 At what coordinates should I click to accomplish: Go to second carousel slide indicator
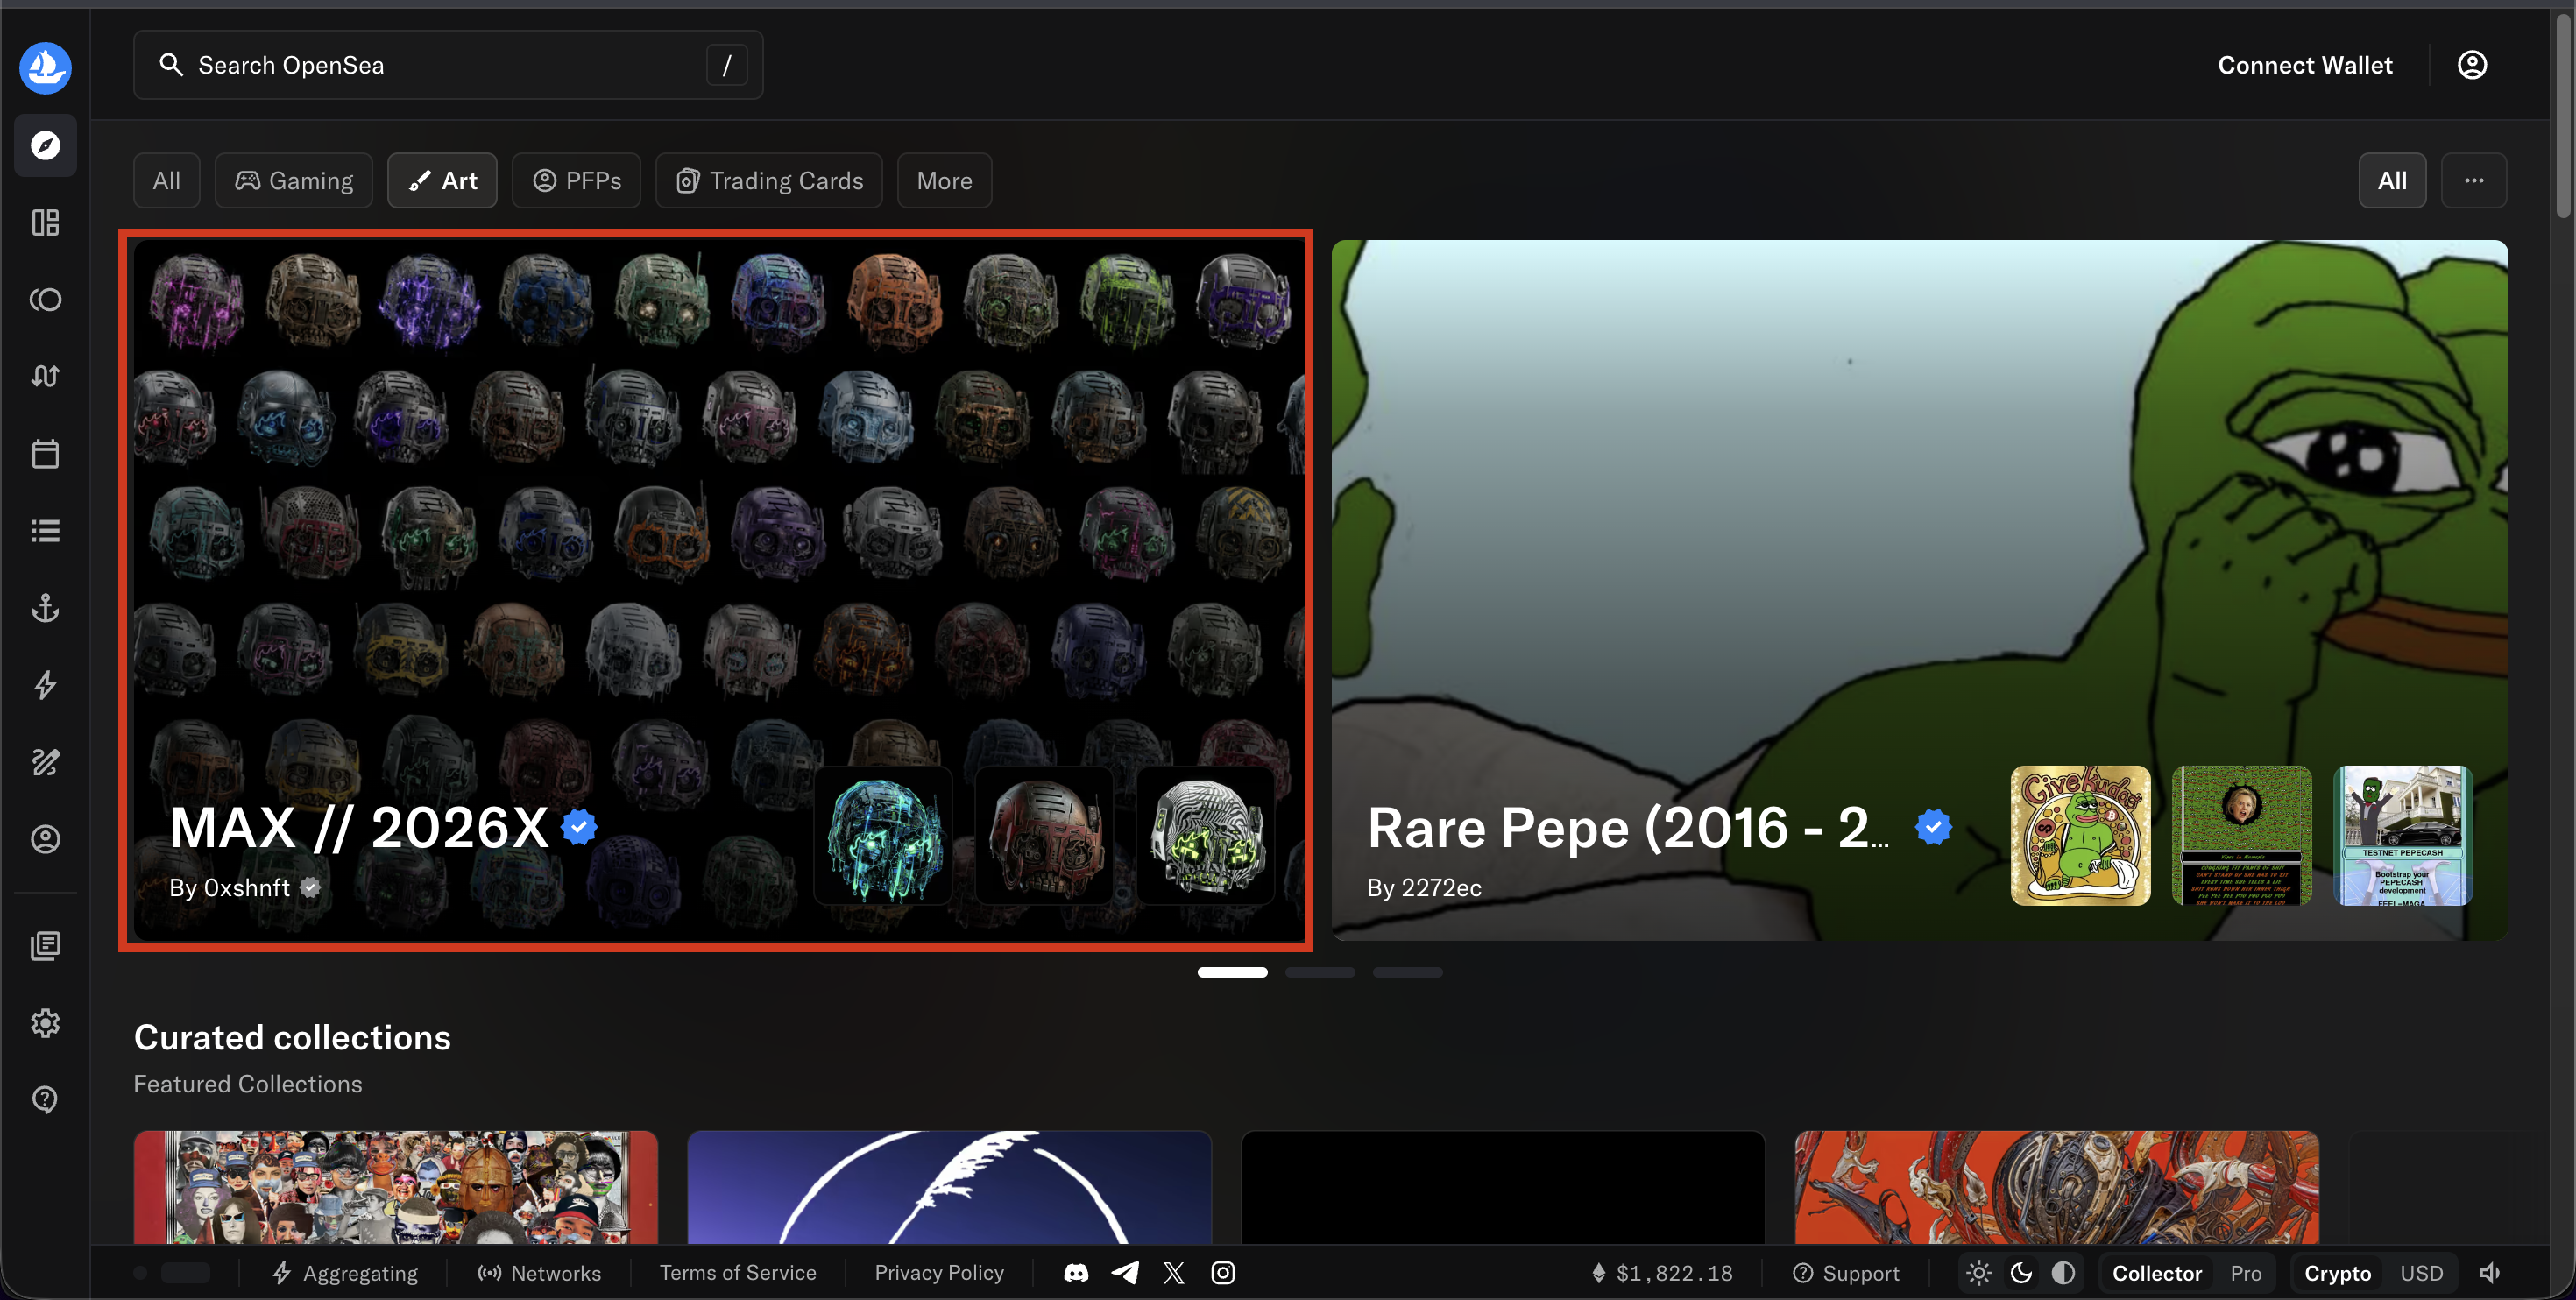click(1320, 972)
